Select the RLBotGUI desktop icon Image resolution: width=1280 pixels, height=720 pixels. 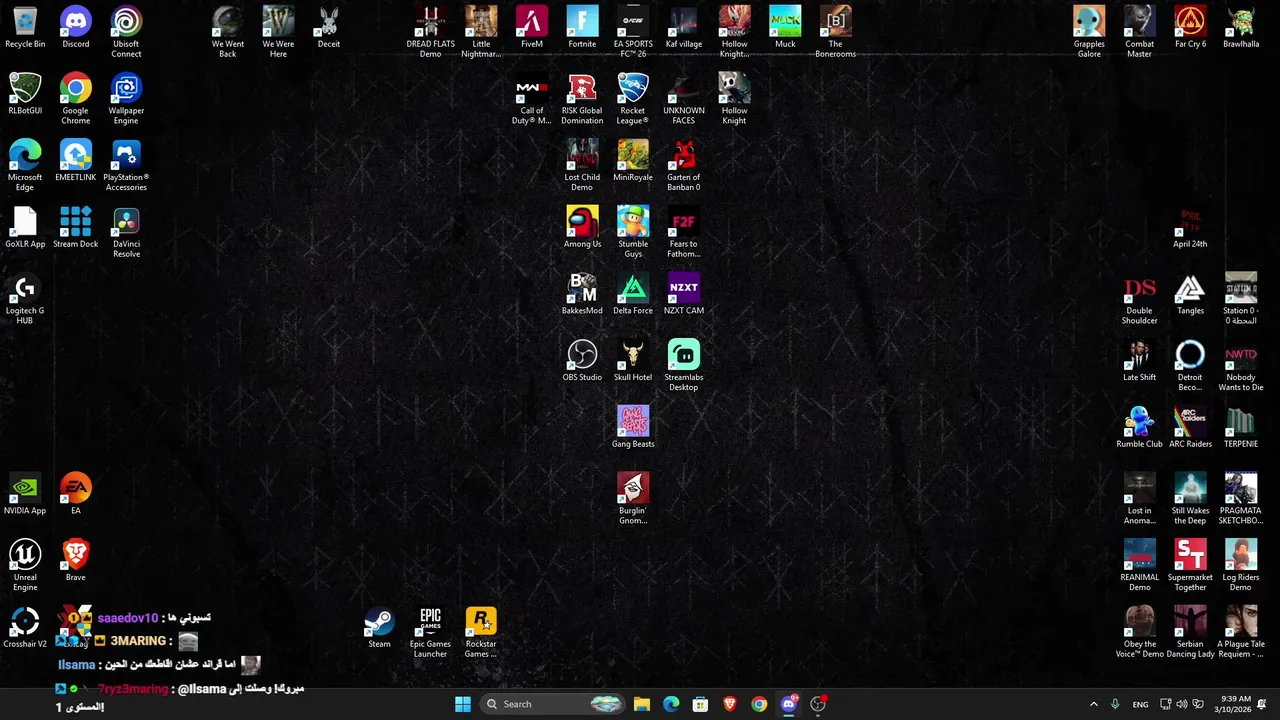coord(25,95)
